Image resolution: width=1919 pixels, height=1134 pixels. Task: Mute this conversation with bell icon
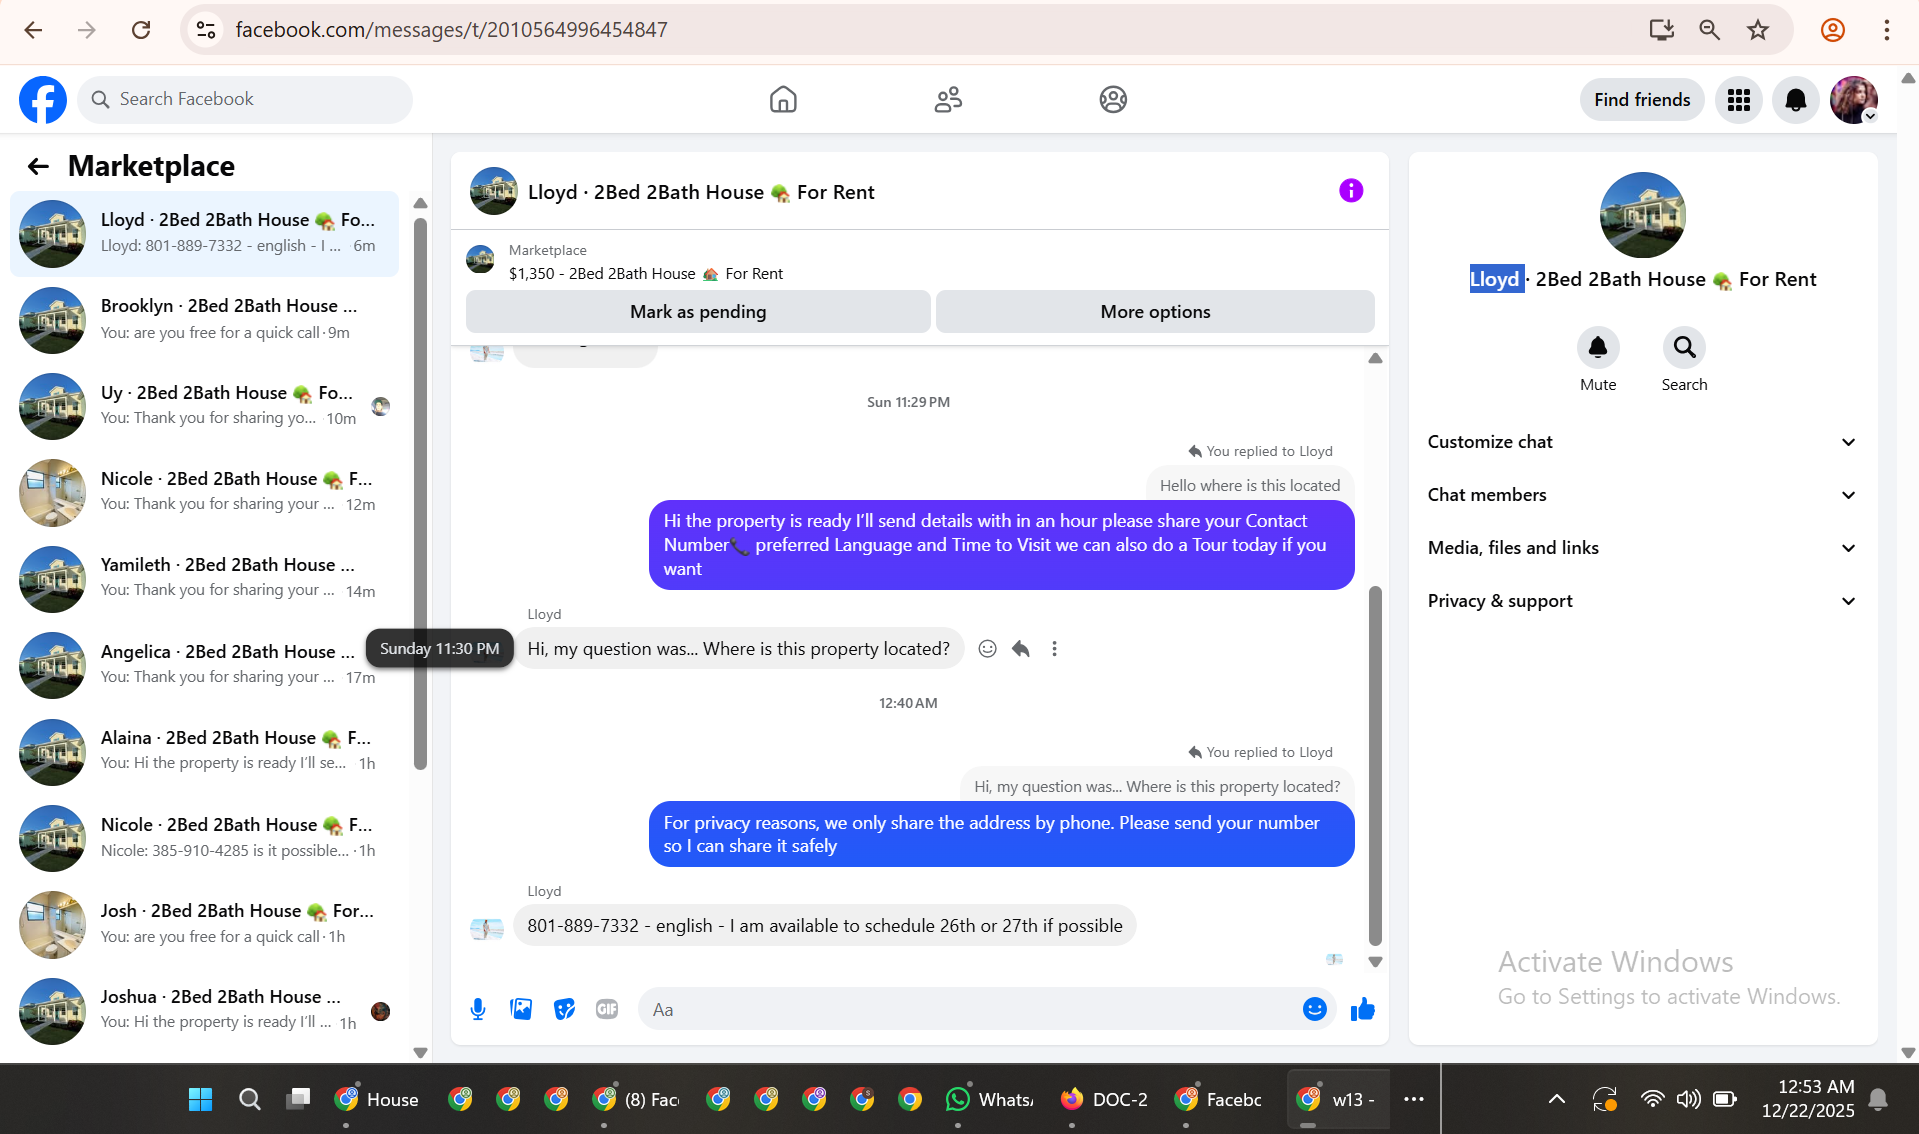click(1598, 347)
